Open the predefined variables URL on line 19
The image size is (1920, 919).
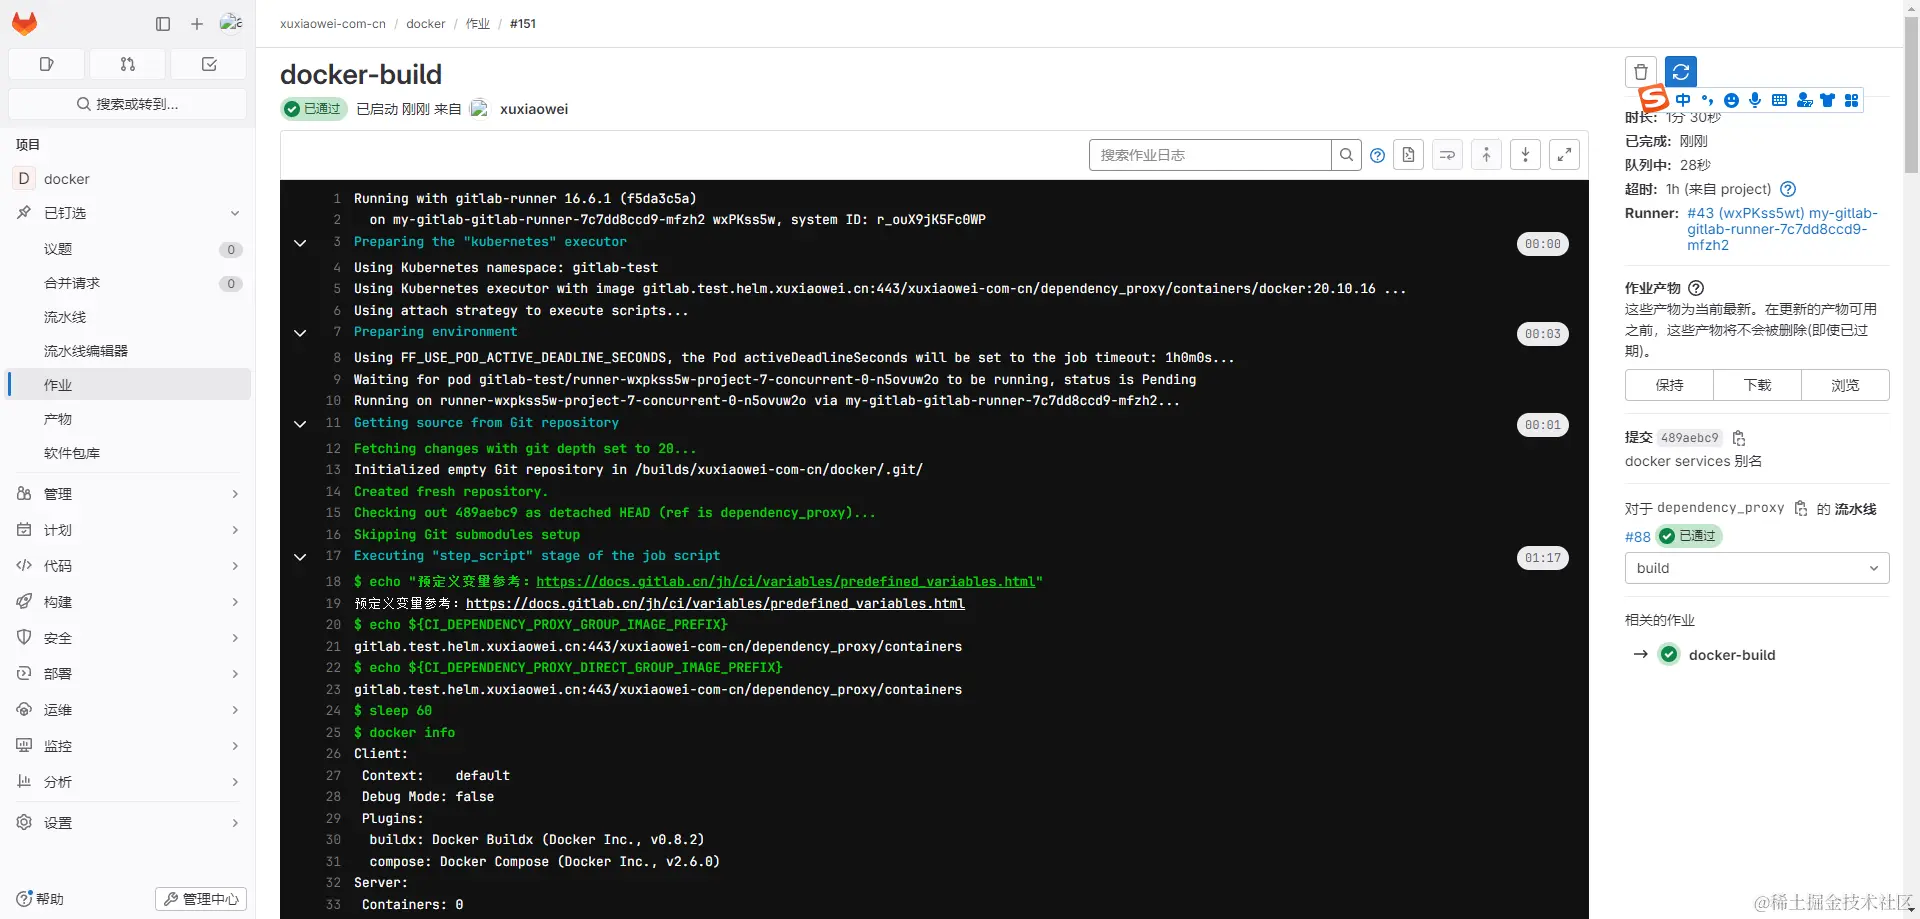click(715, 603)
